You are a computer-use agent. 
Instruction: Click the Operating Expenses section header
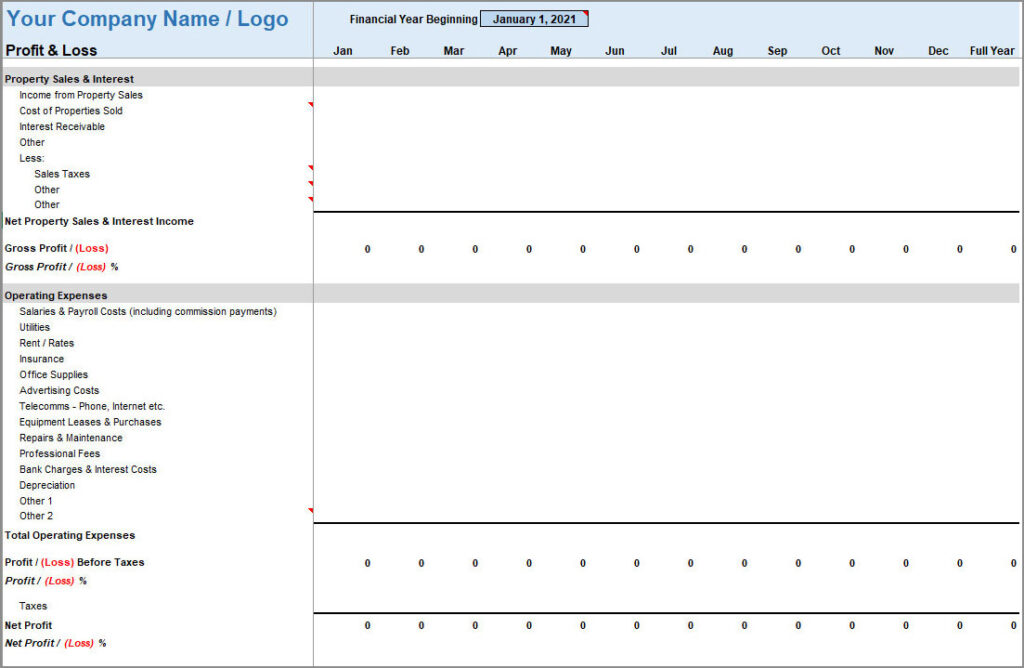(x=56, y=296)
